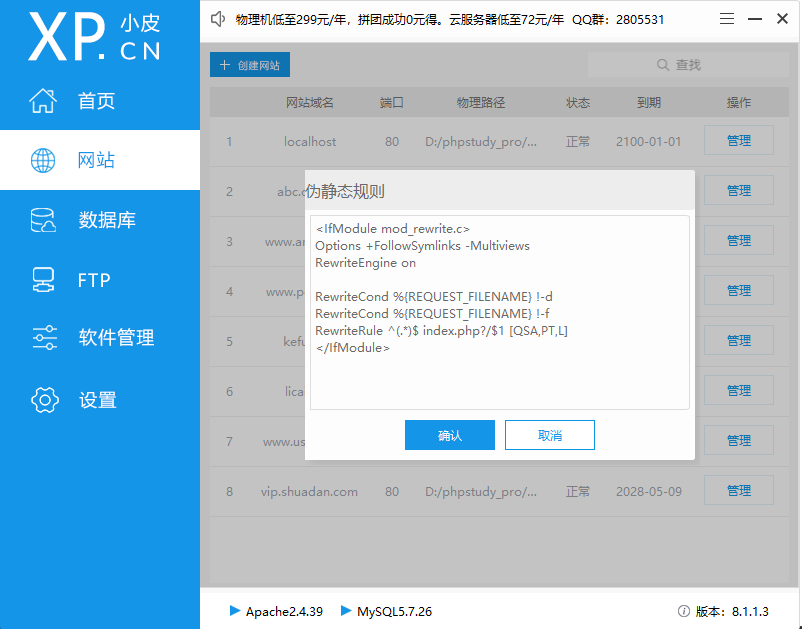Click the Apache2.4.39 status label

click(284, 611)
